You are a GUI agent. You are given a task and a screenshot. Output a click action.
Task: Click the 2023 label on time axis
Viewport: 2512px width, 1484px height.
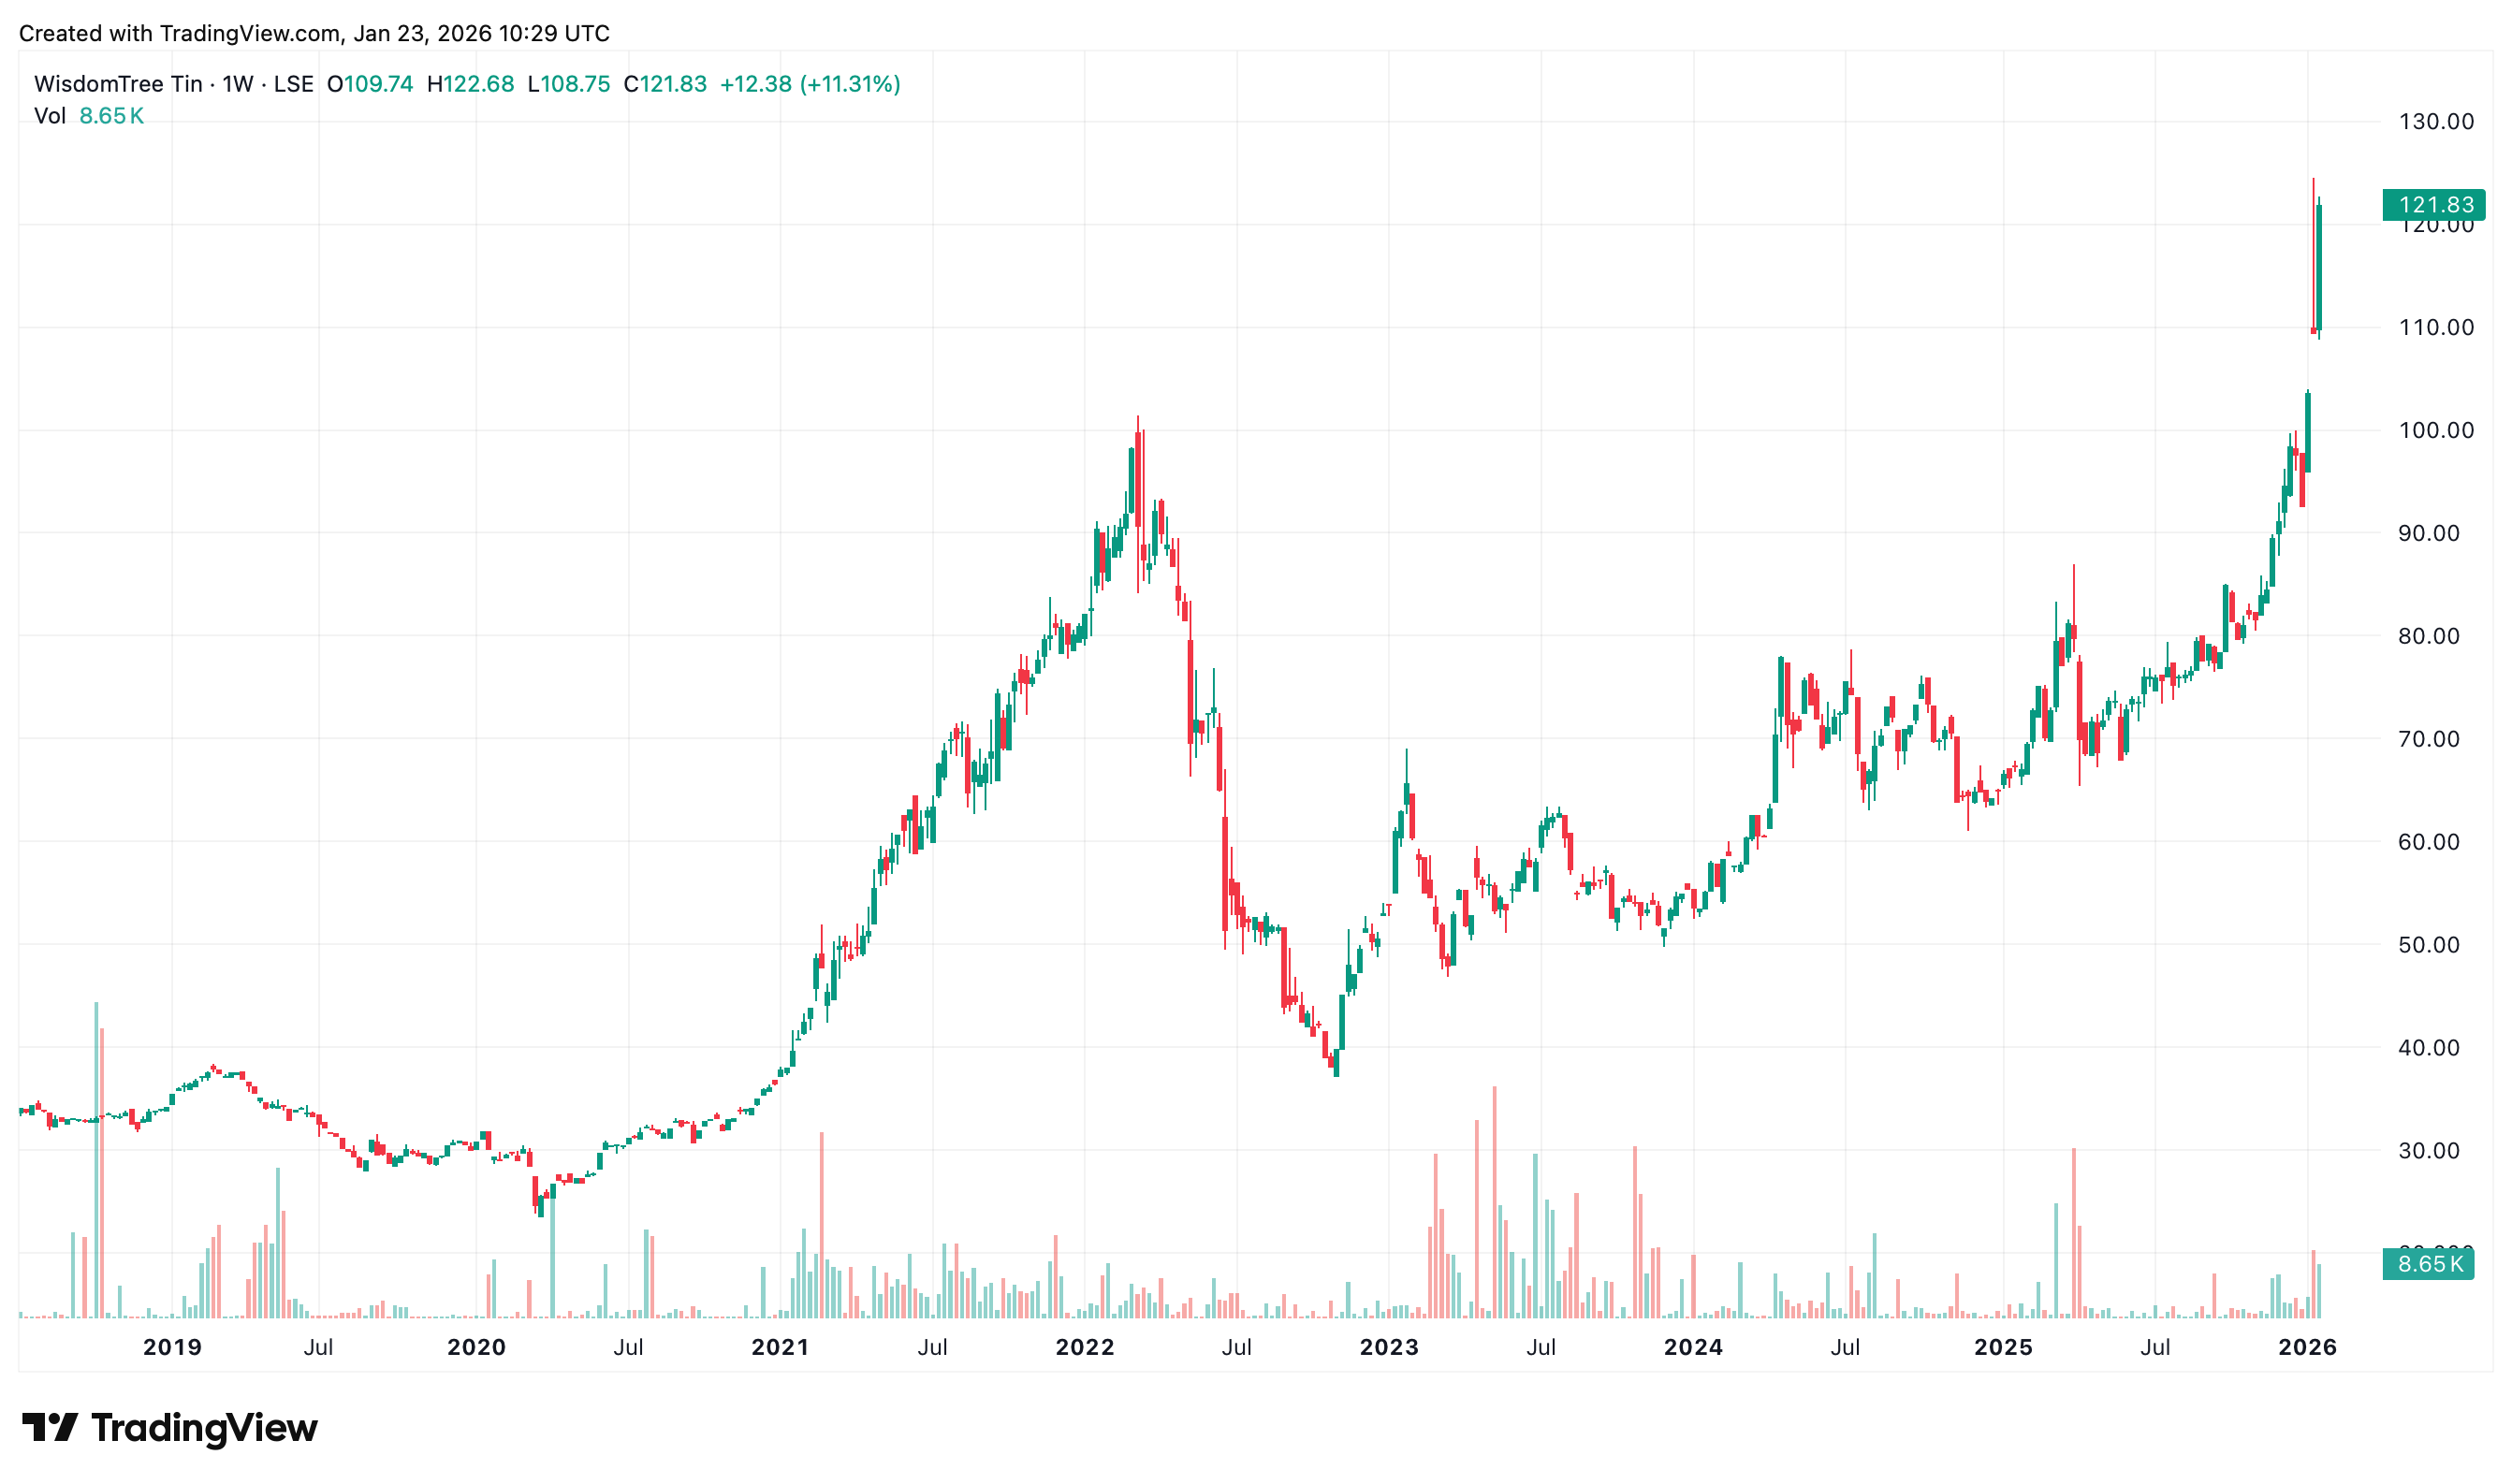(x=1389, y=1347)
